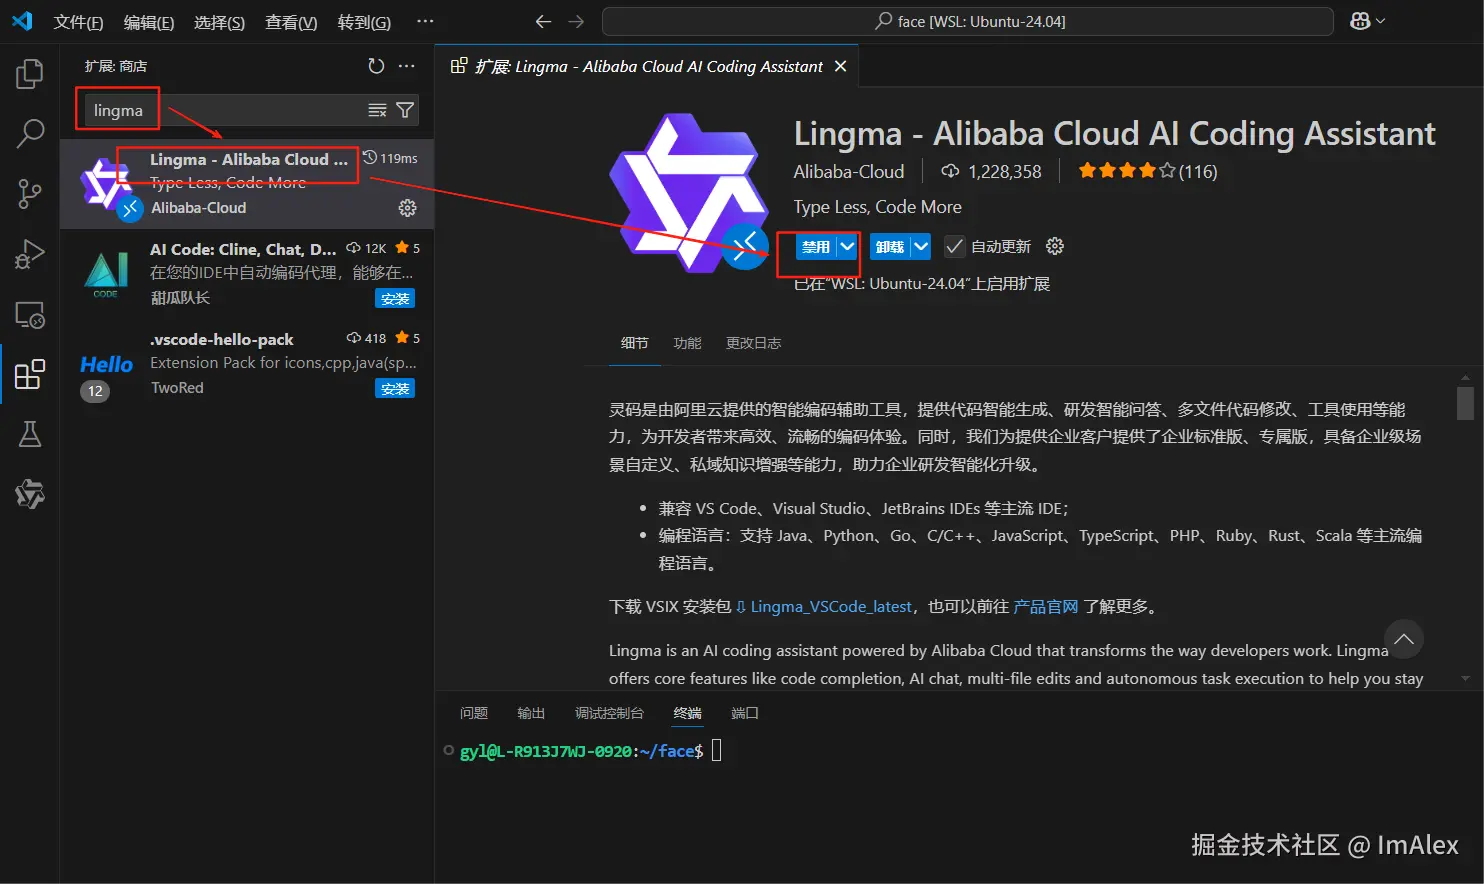Open the Lingma_VSCode_latest download link
The width and height of the screenshot is (1484, 884).
pos(830,606)
